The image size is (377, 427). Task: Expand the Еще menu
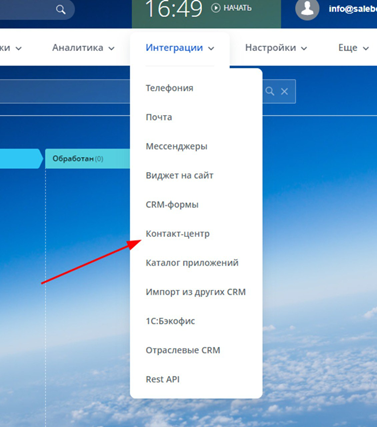pyautogui.click(x=353, y=48)
